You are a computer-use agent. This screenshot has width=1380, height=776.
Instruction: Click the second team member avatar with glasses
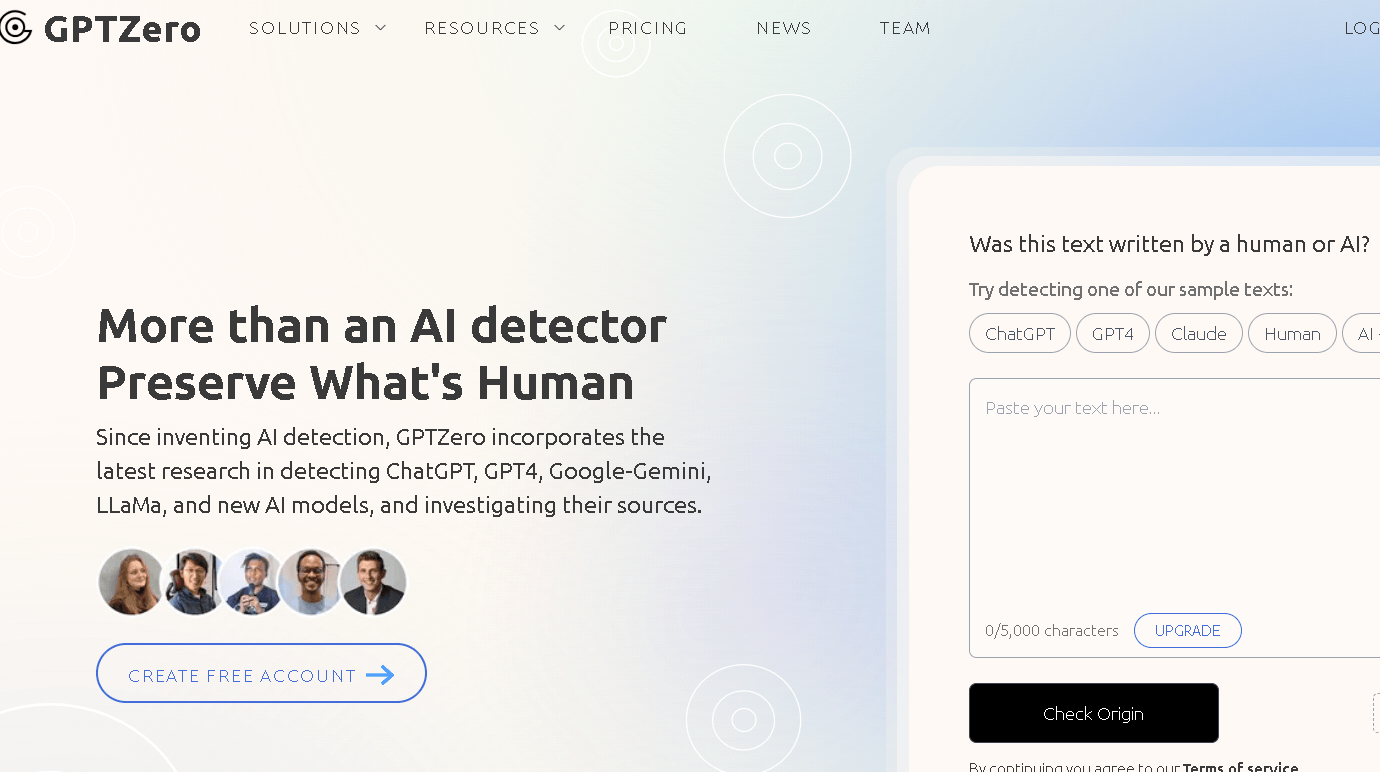pos(192,582)
